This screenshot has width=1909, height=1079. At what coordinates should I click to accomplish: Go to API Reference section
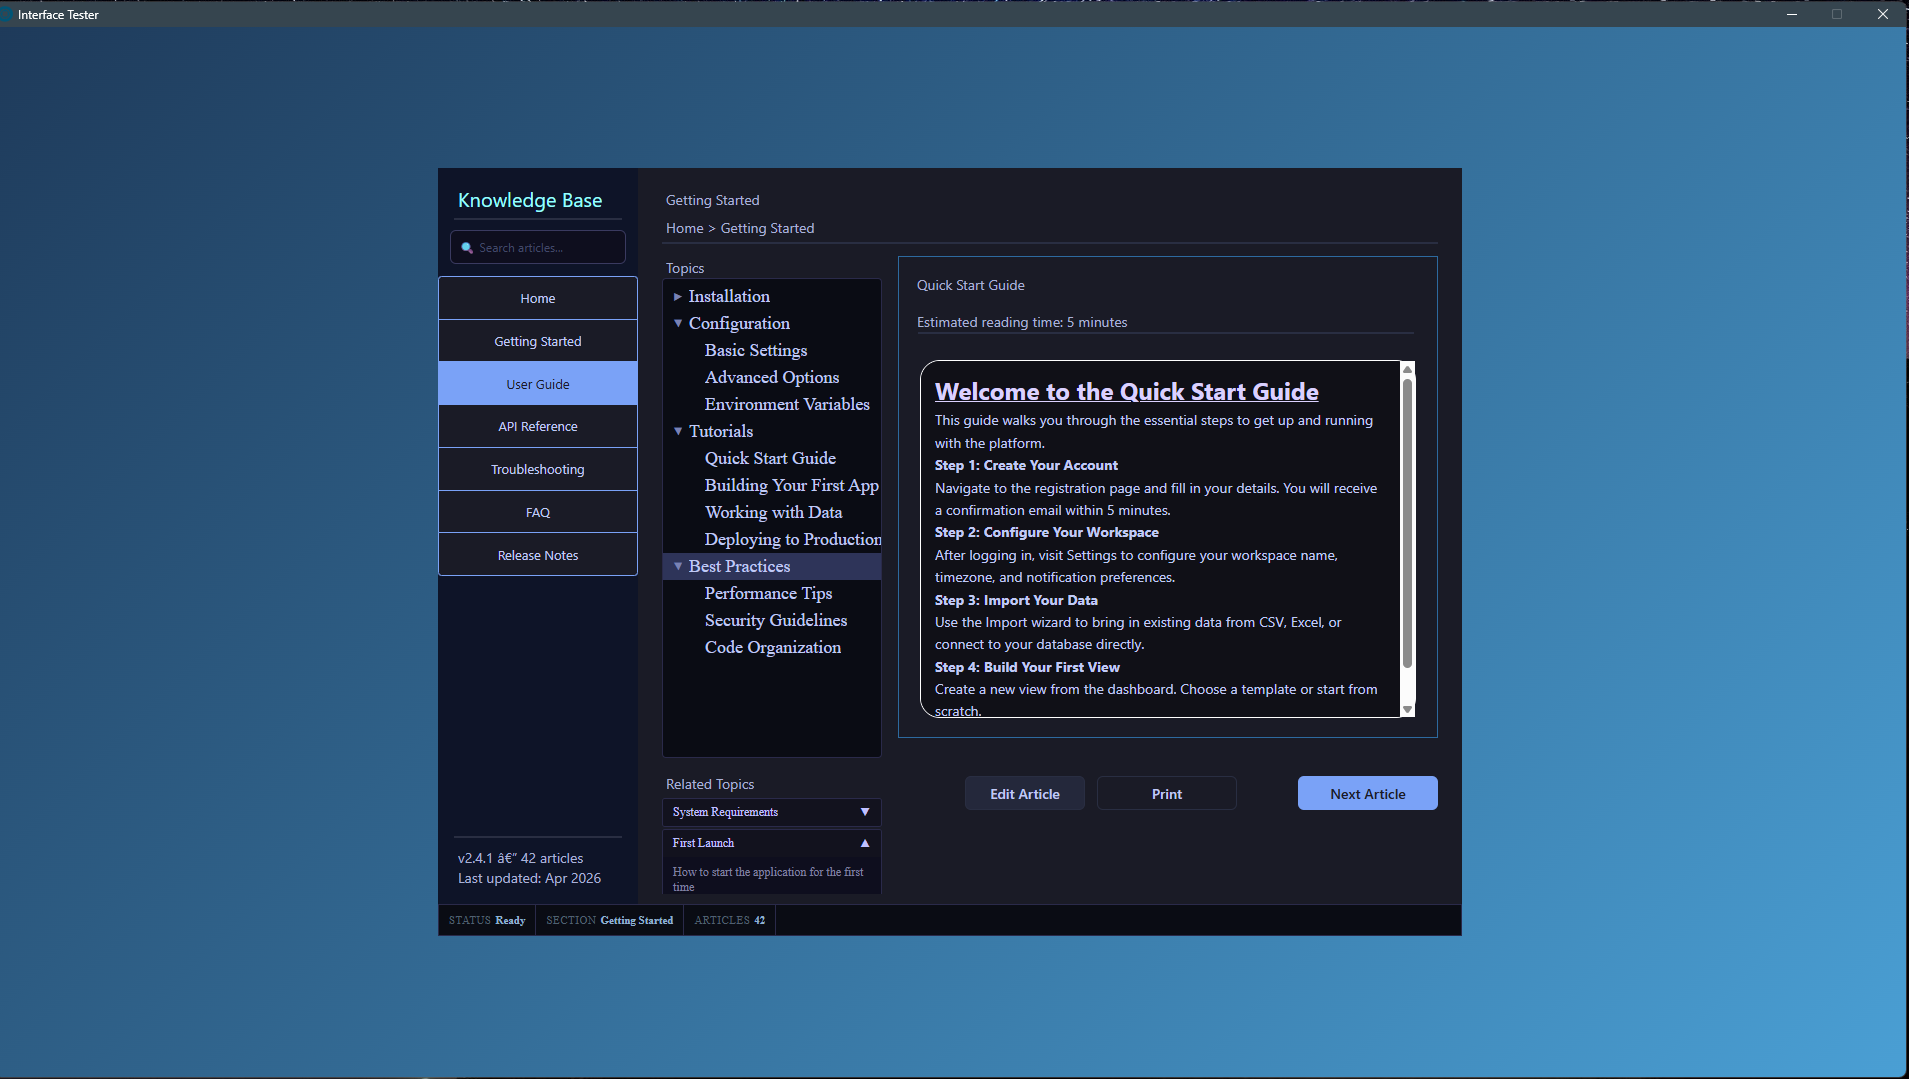pyautogui.click(x=538, y=427)
